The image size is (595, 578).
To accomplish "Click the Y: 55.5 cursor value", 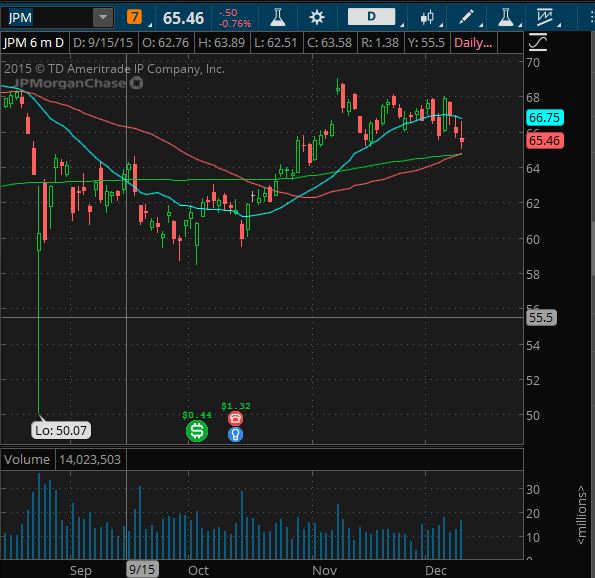I will (426, 43).
